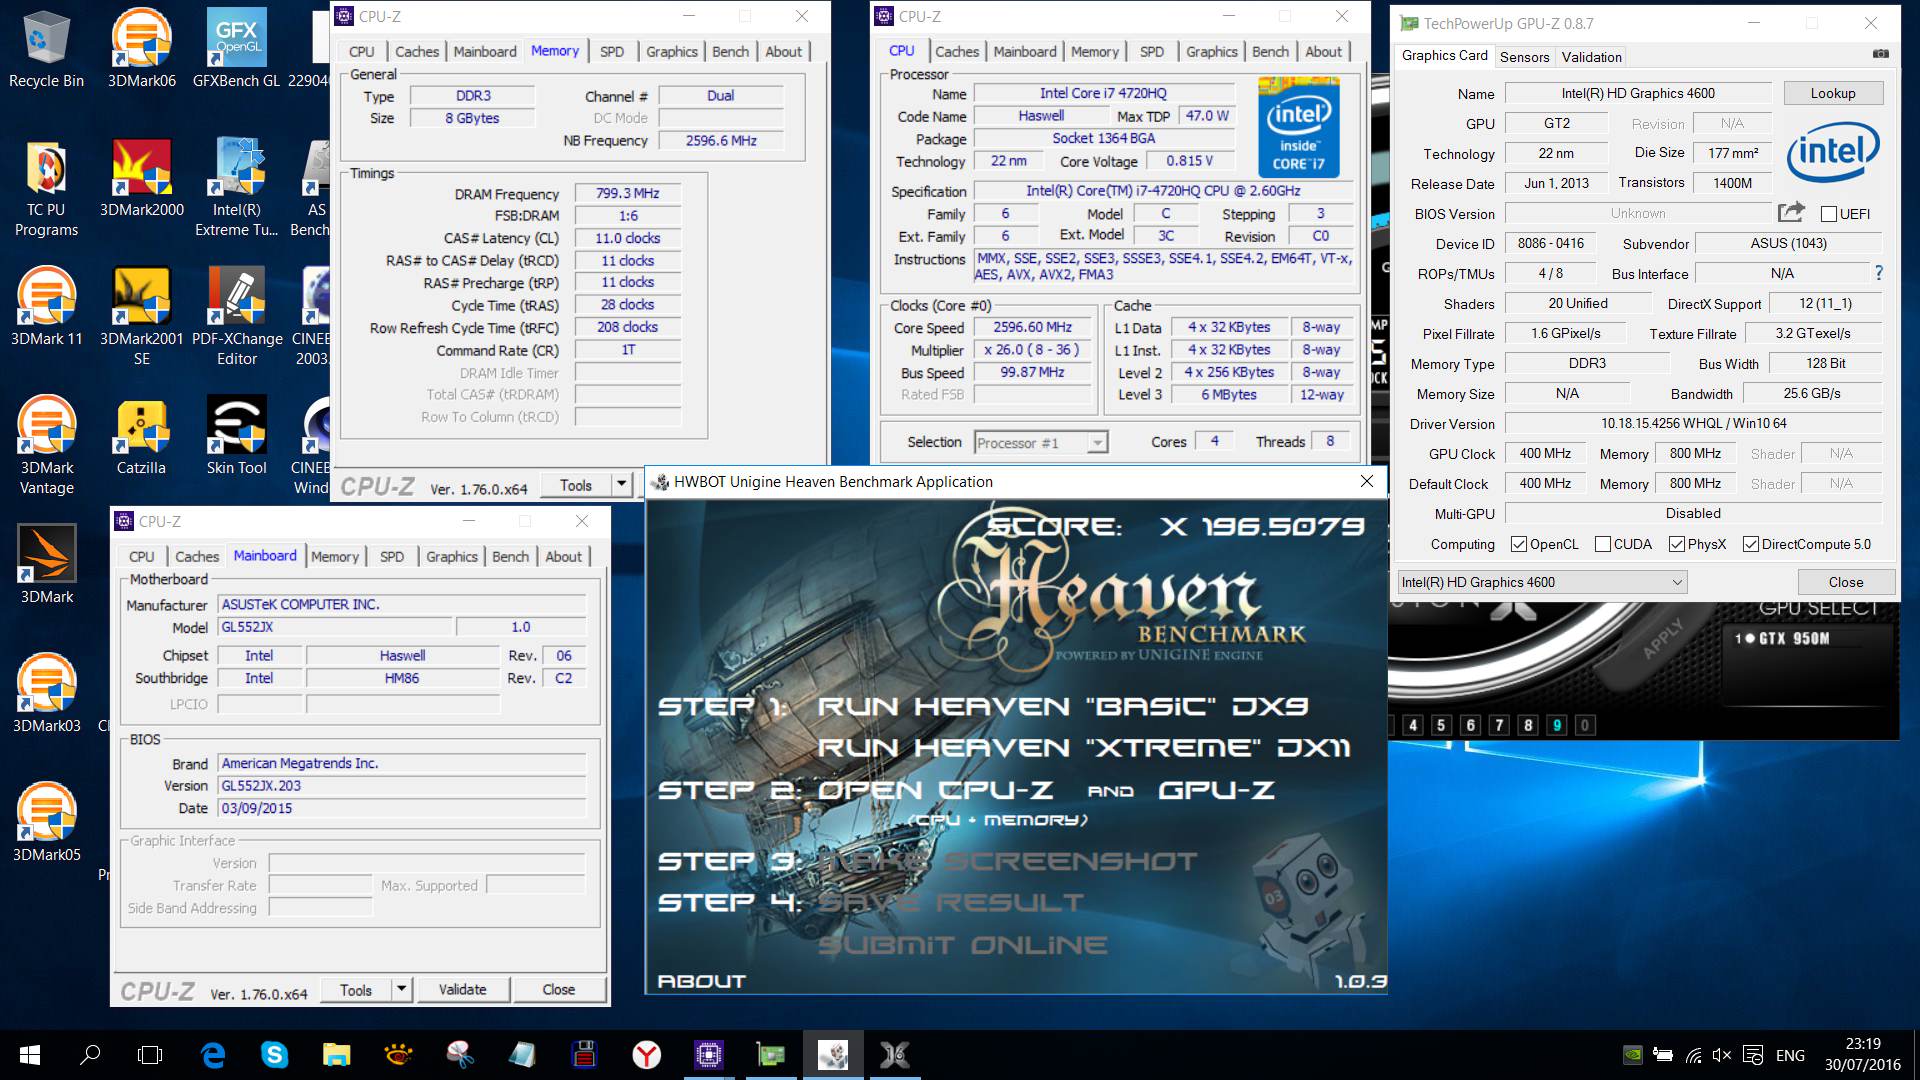Image resolution: width=1920 pixels, height=1080 pixels.
Task: Launch the orange 3DMark desktop shortcut
Action: click(46, 564)
